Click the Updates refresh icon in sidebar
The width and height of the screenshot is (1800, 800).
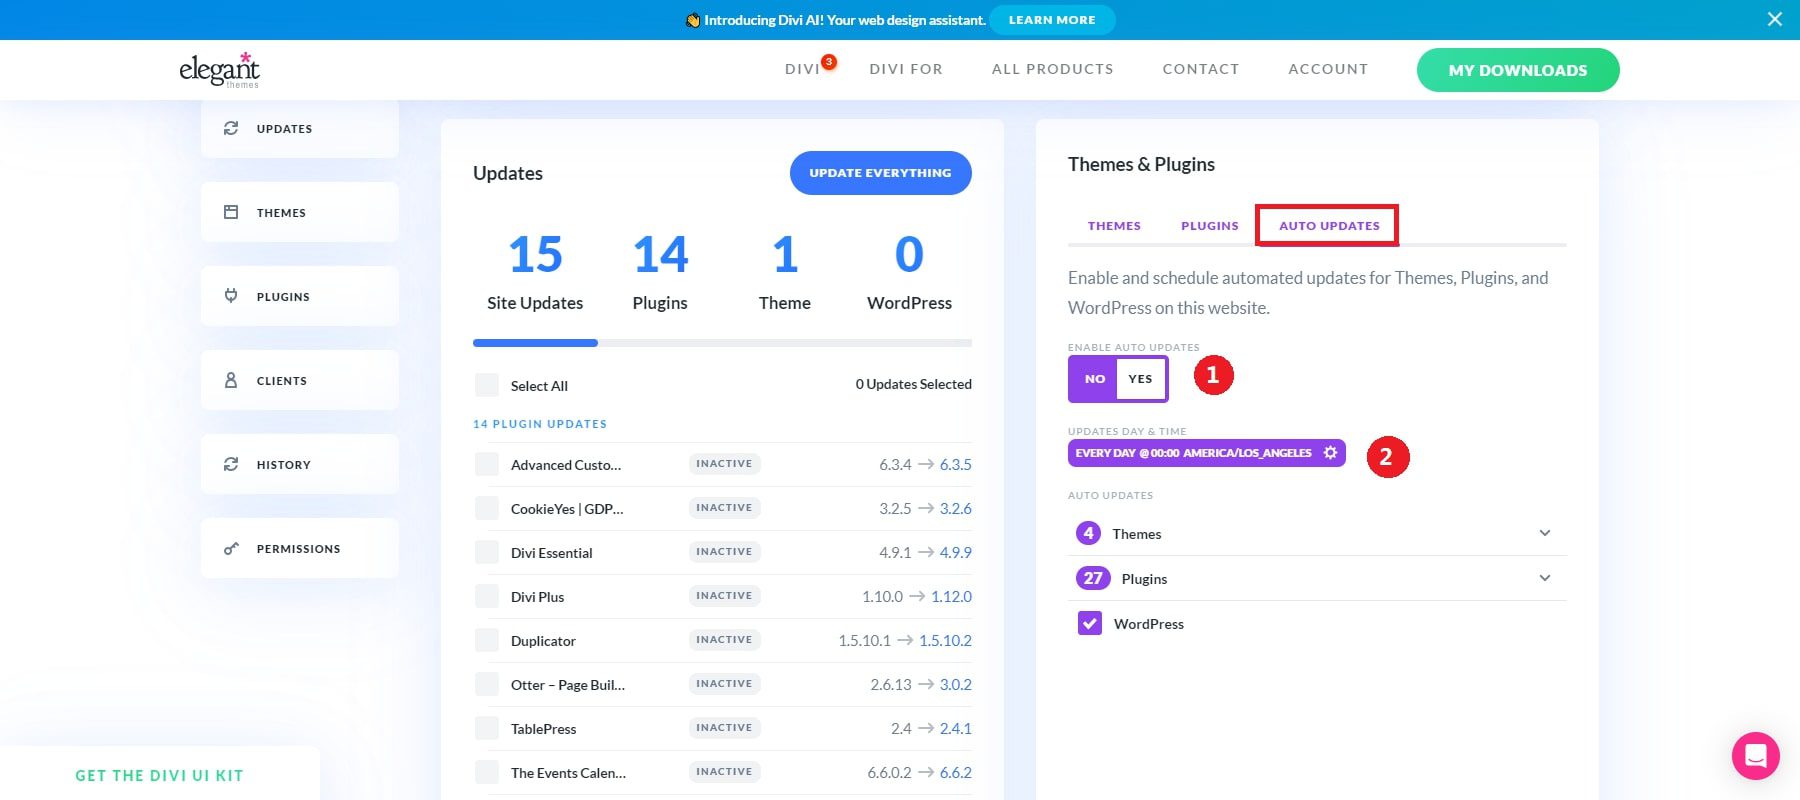click(231, 128)
